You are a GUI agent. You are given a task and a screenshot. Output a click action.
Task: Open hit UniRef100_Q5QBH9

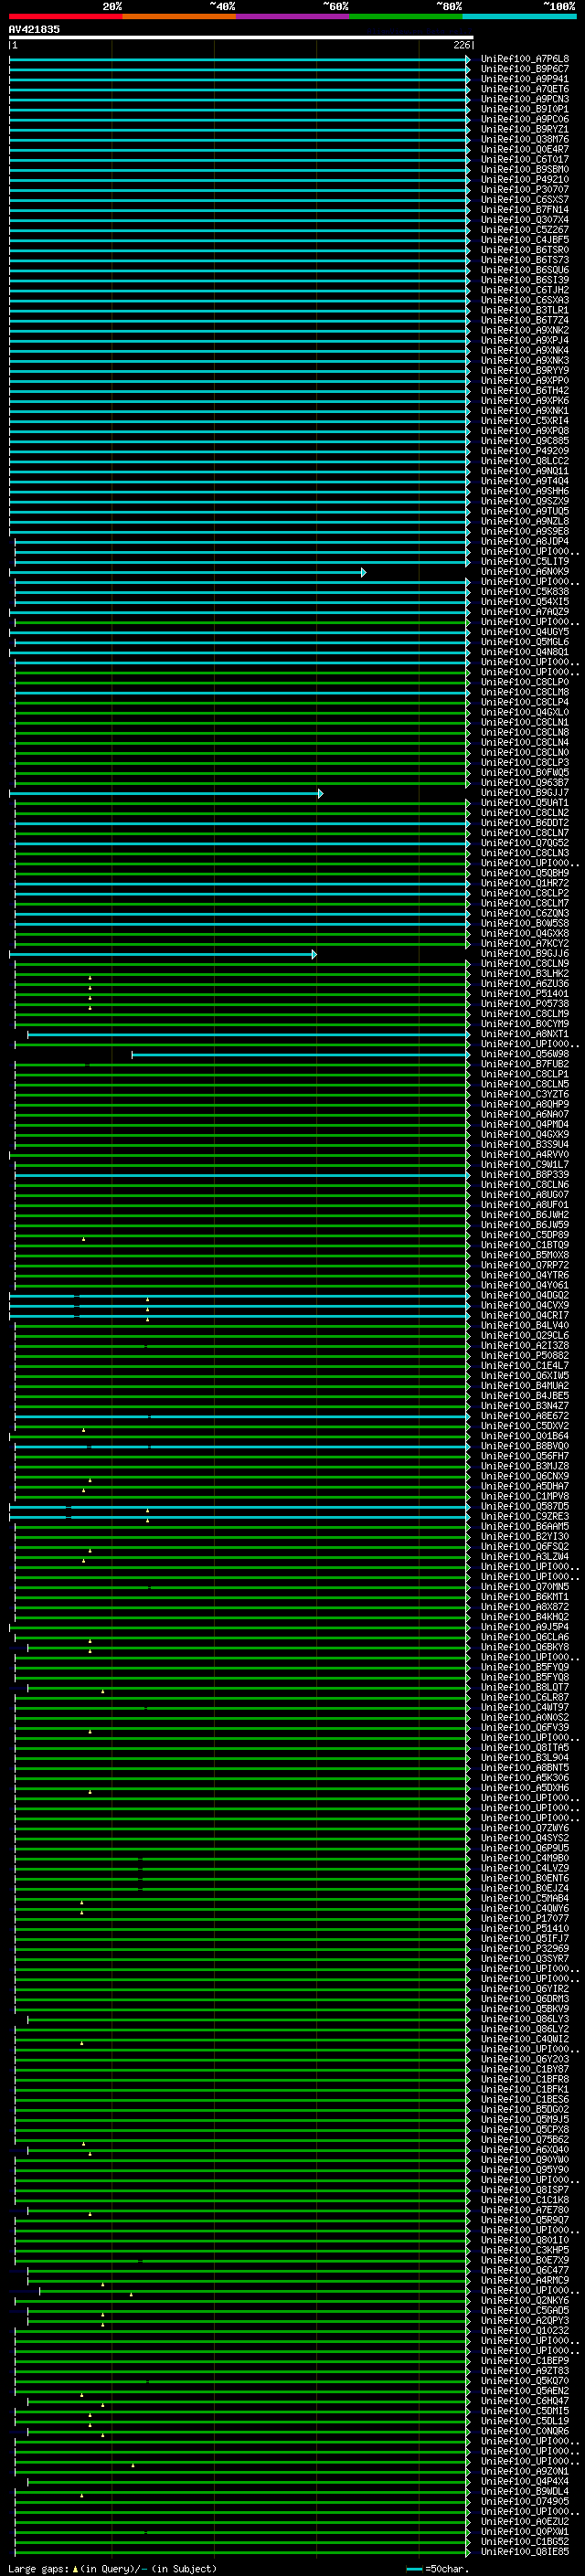click(525, 873)
